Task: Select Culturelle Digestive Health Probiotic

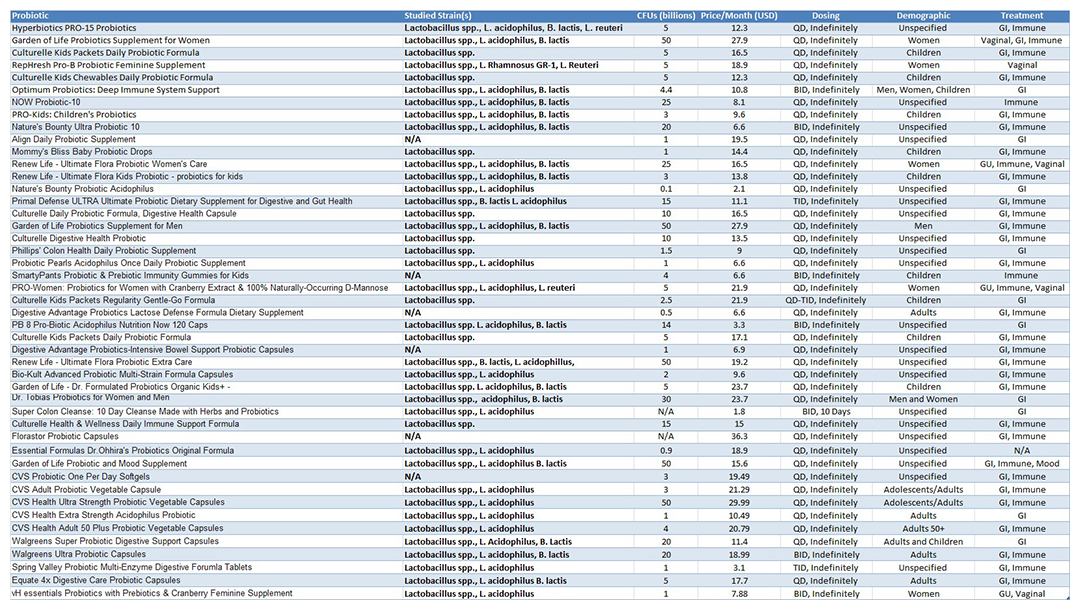Action: point(79,239)
